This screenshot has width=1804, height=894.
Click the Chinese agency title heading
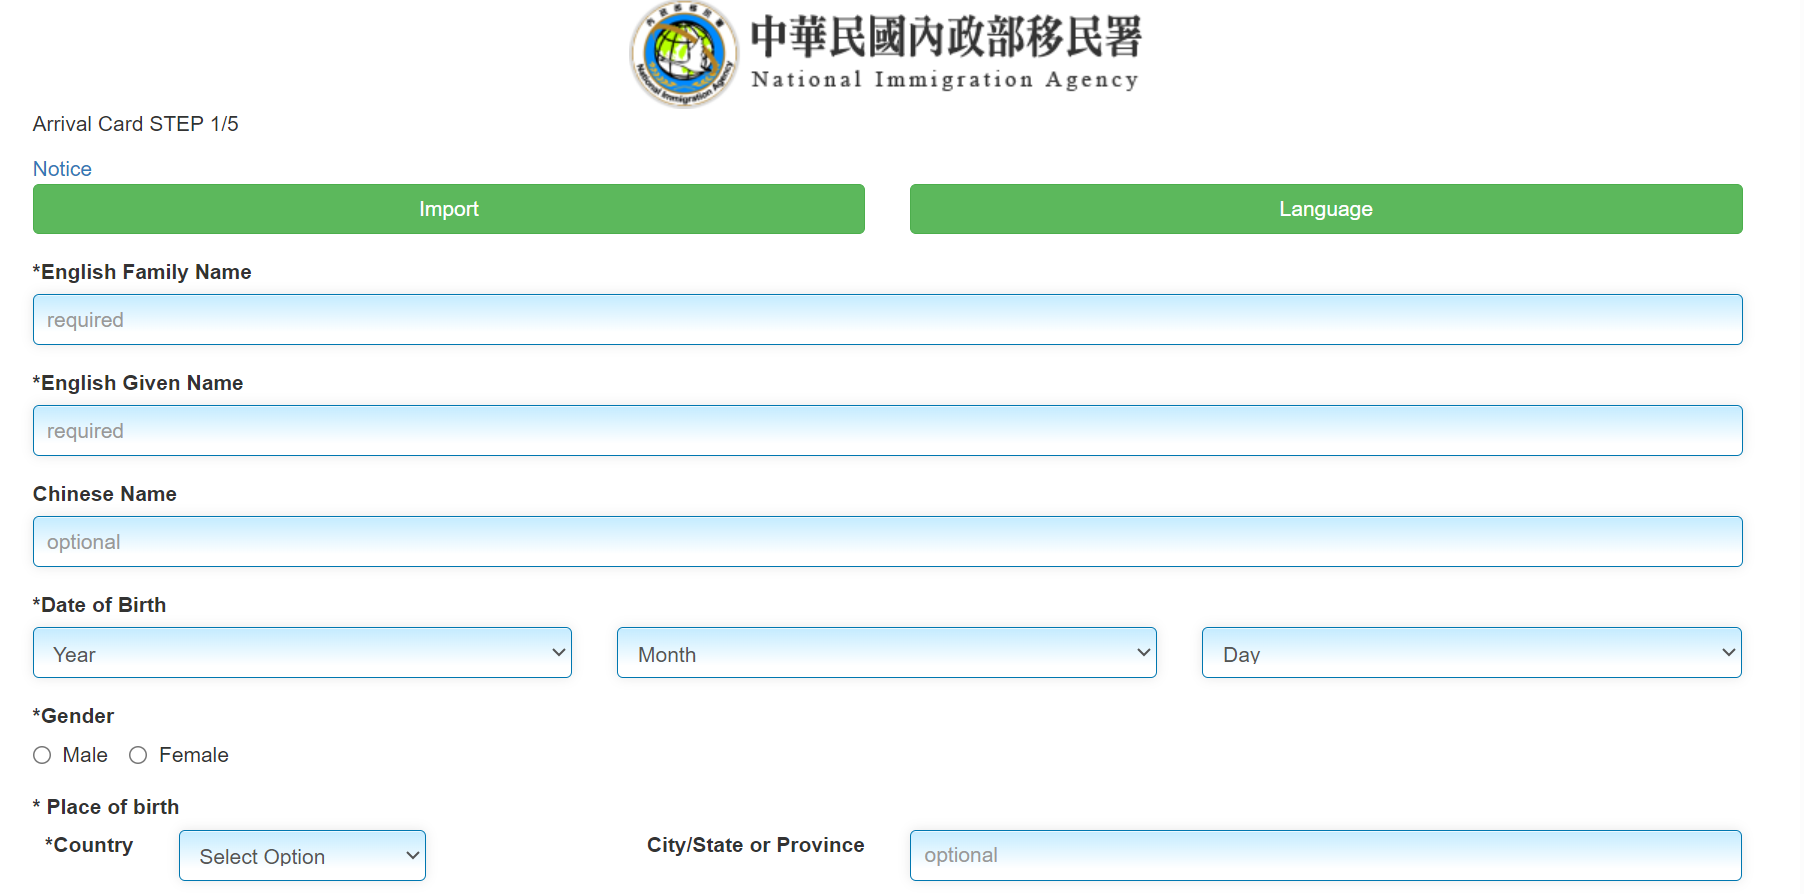945,37
